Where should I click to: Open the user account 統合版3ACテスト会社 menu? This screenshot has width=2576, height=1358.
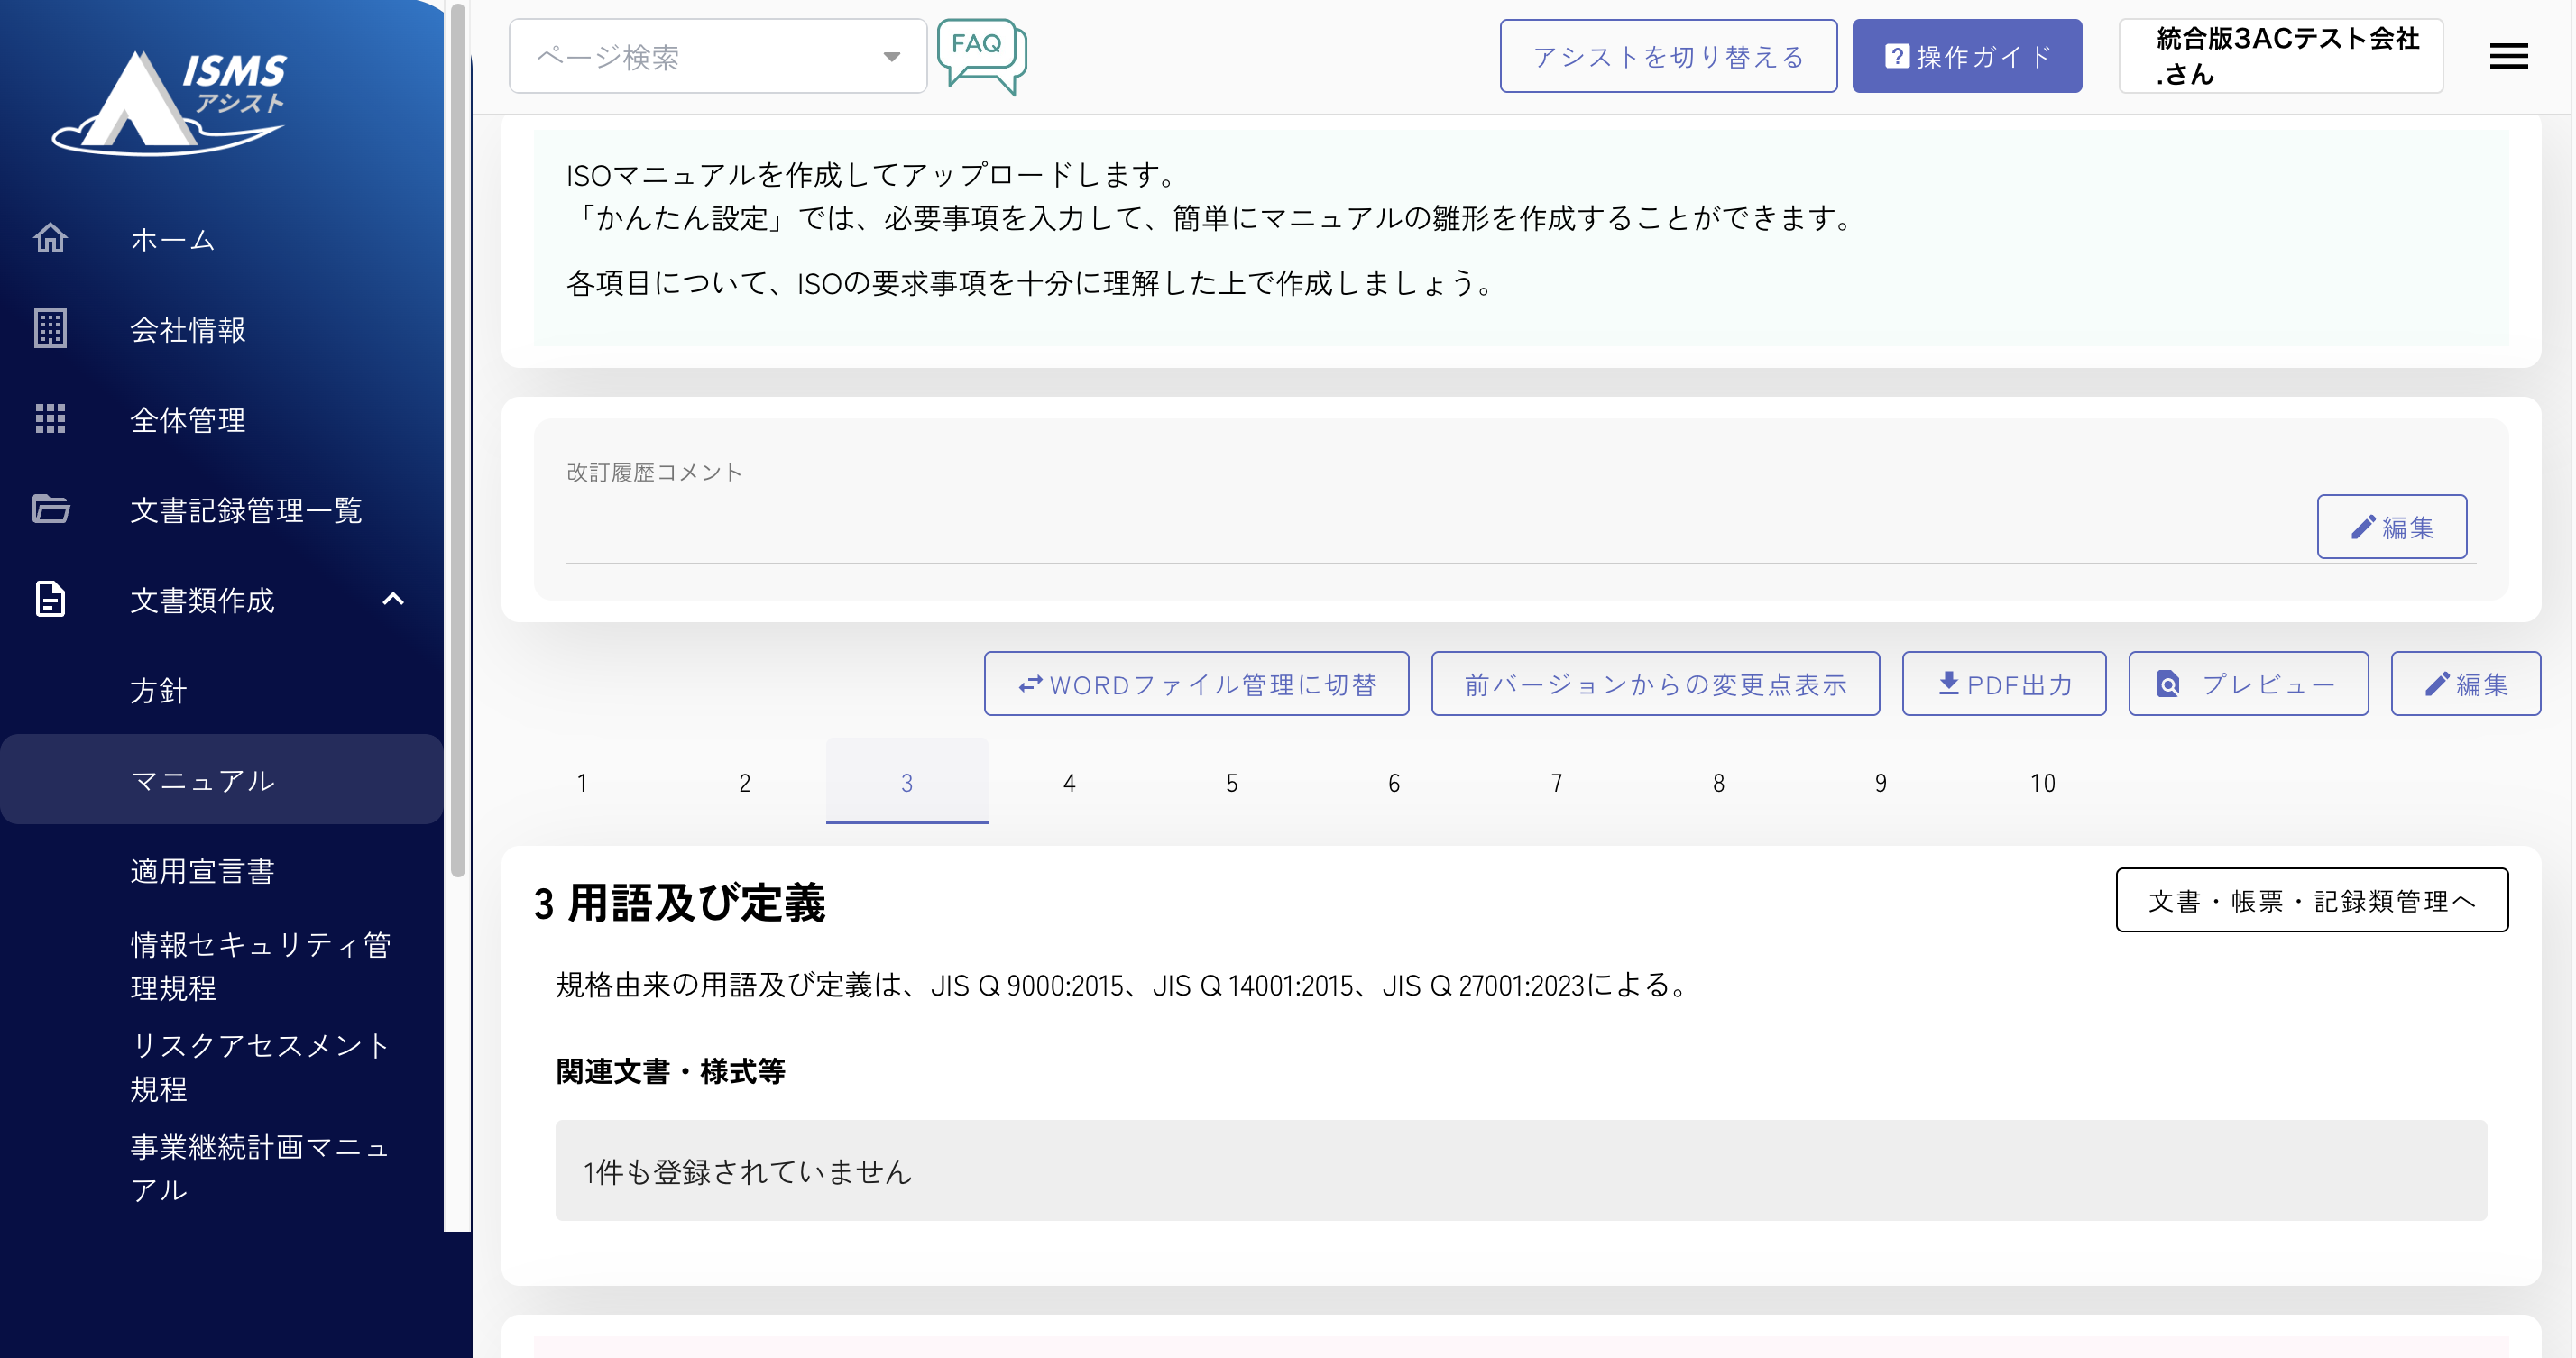tap(2280, 56)
